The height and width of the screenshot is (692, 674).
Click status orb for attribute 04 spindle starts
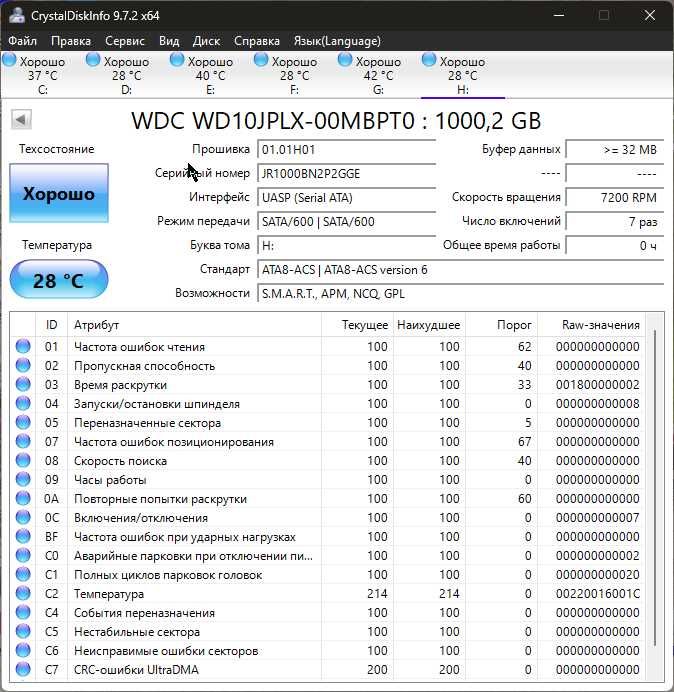(x=23, y=403)
